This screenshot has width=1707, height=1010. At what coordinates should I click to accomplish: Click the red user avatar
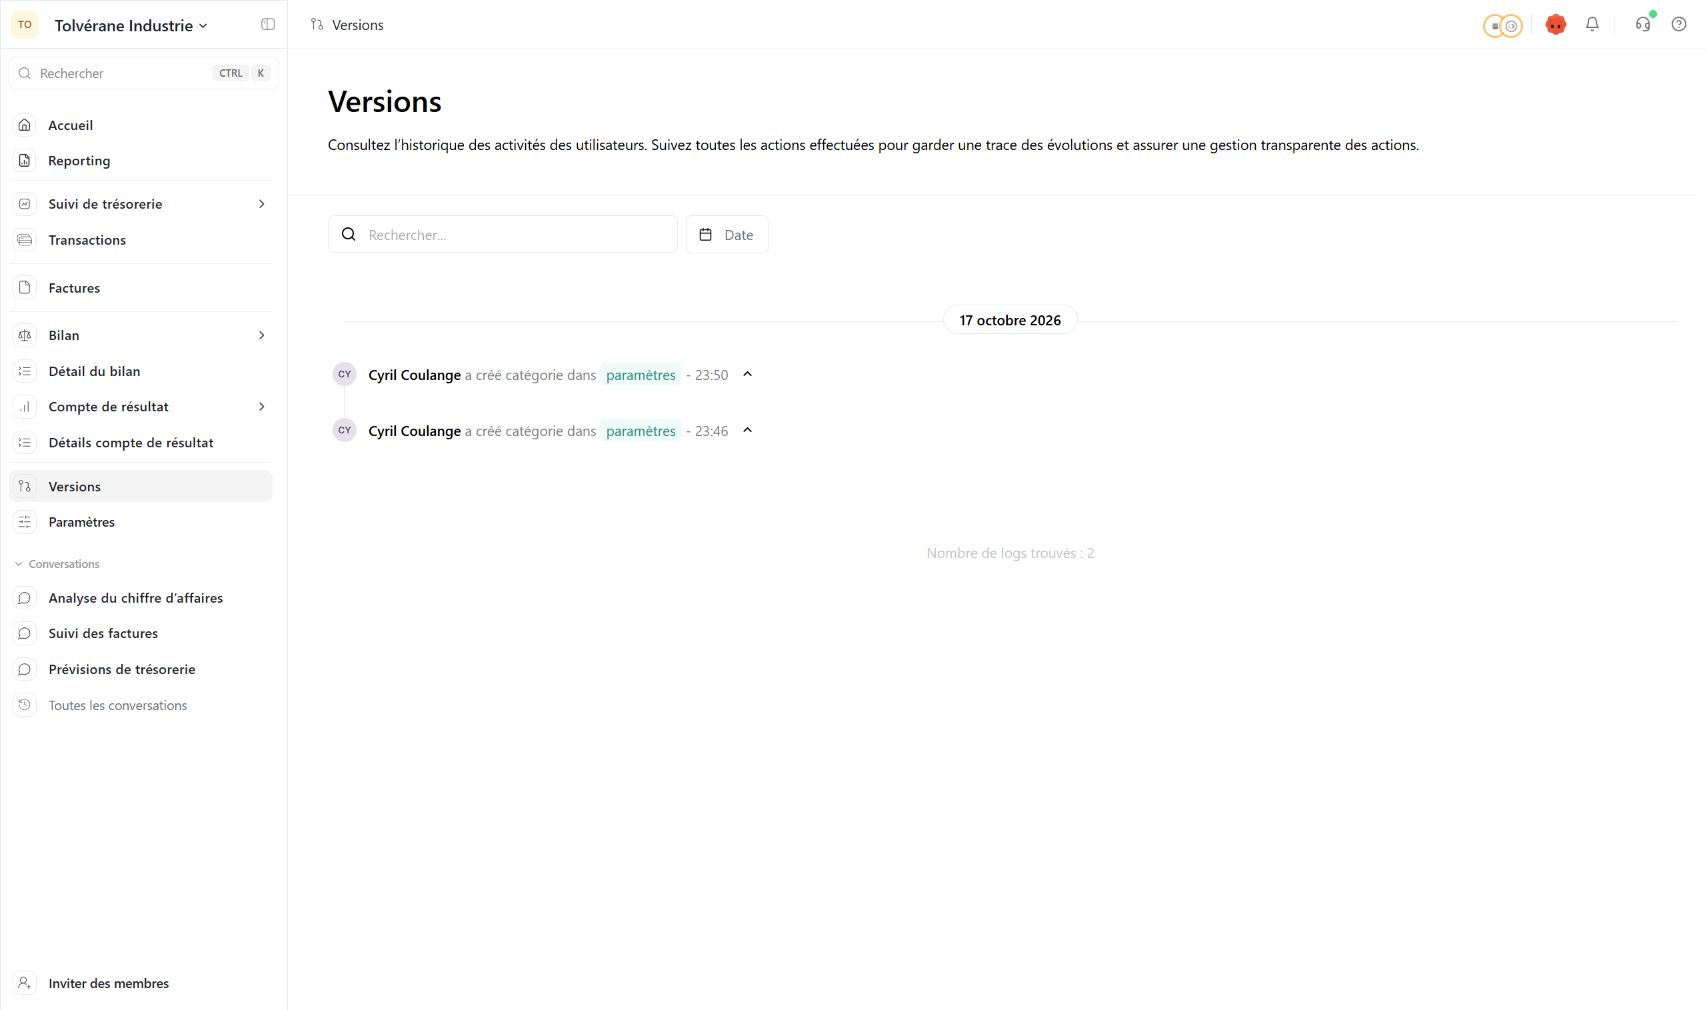[x=1556, y=25]
